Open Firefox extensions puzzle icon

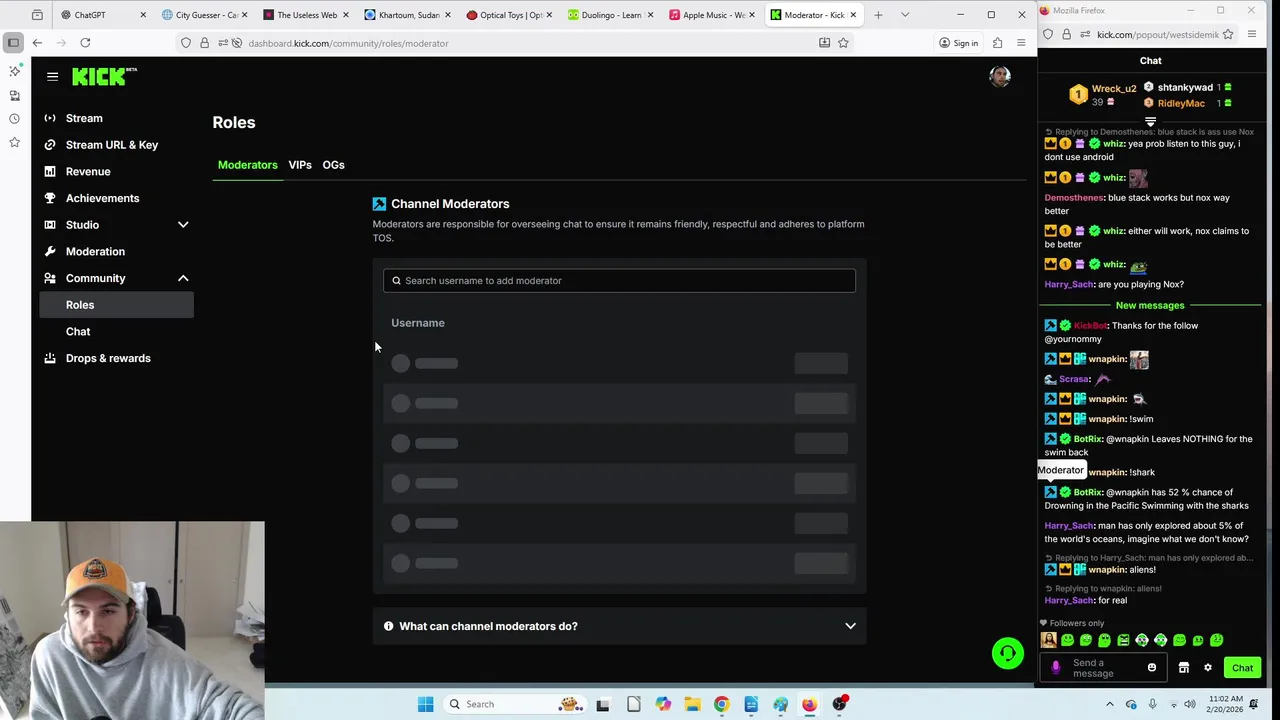[x=997, y=43]
